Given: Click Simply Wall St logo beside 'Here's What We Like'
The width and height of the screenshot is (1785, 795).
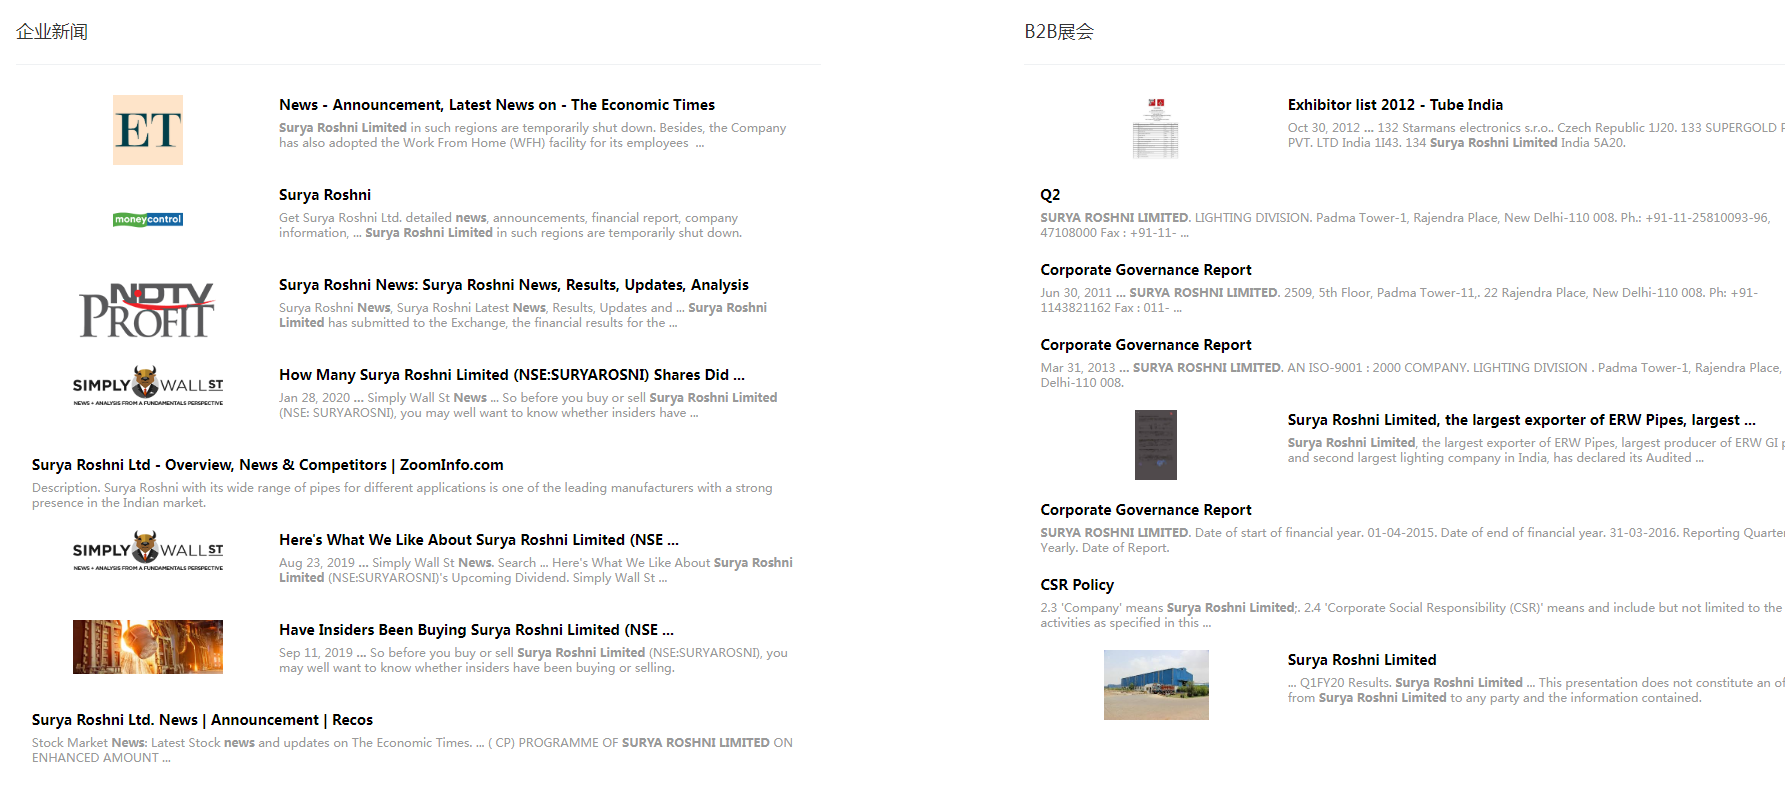Looking at the screenshot, I should pos(148,551).
